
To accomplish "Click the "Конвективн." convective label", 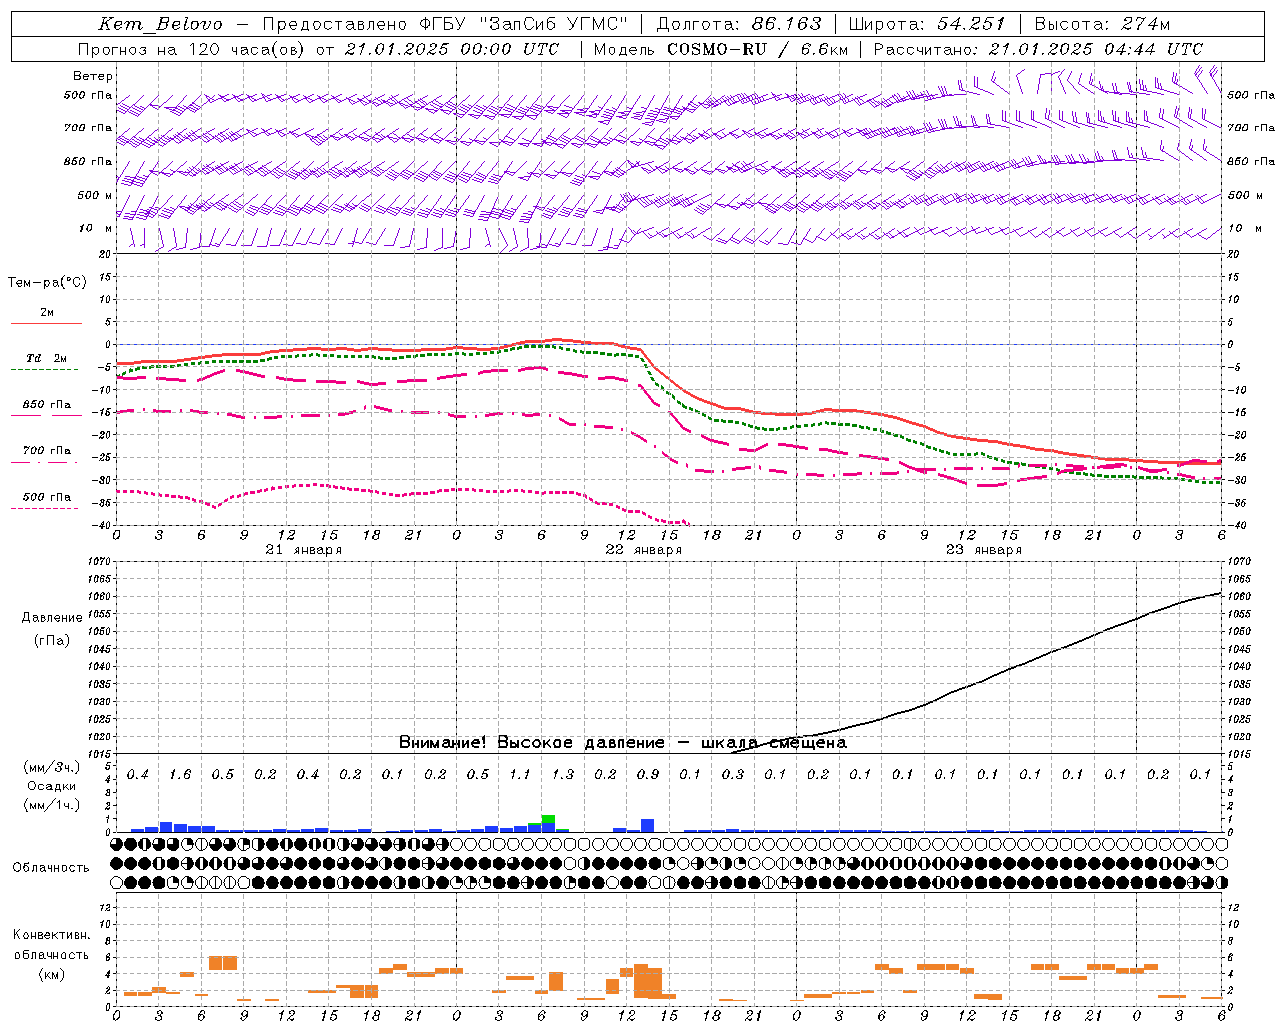I will click(51, 936).
